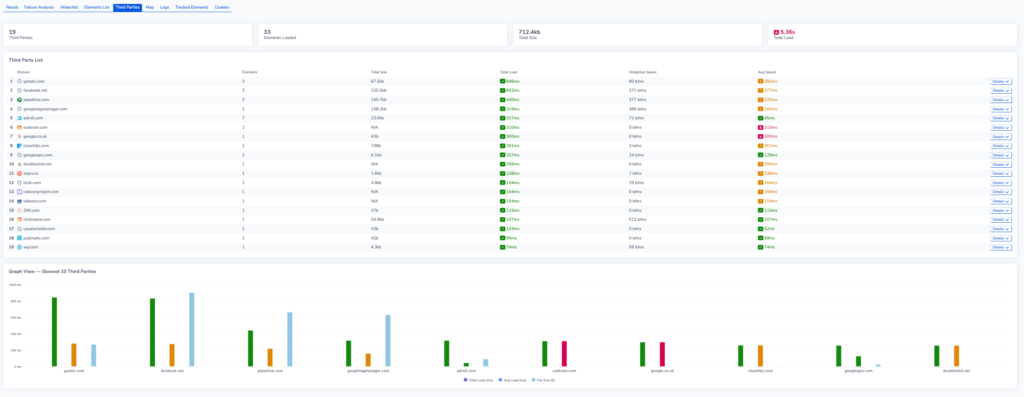This screenshot has width=1024, height=397.
Task: Click the red warning icon beside 5.36s
Action: coord(776,32)
